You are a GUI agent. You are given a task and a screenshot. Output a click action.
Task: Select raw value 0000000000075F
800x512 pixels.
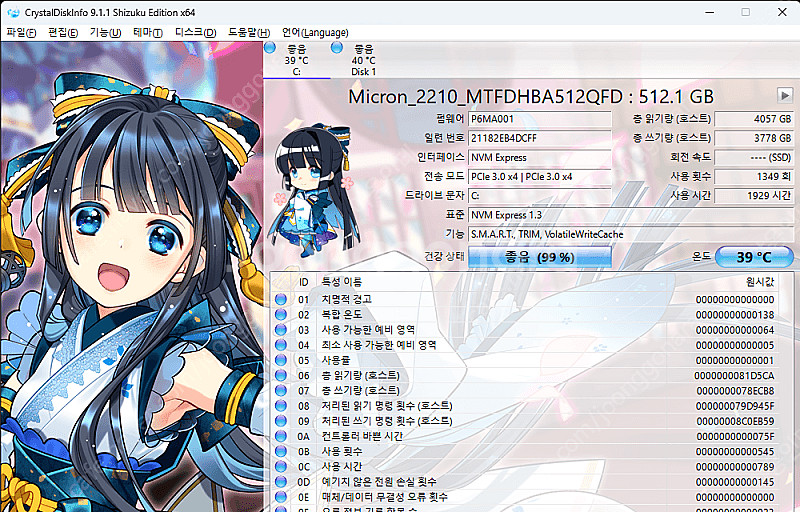[x=735, y=437]
